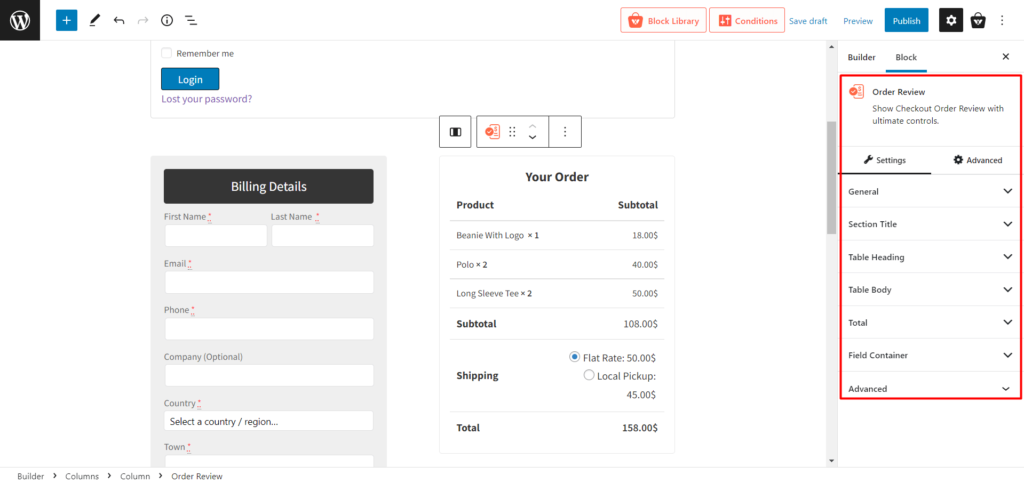Check the Remember me checkbox
Screen dimensions: 1024x483
coord(167,53)
